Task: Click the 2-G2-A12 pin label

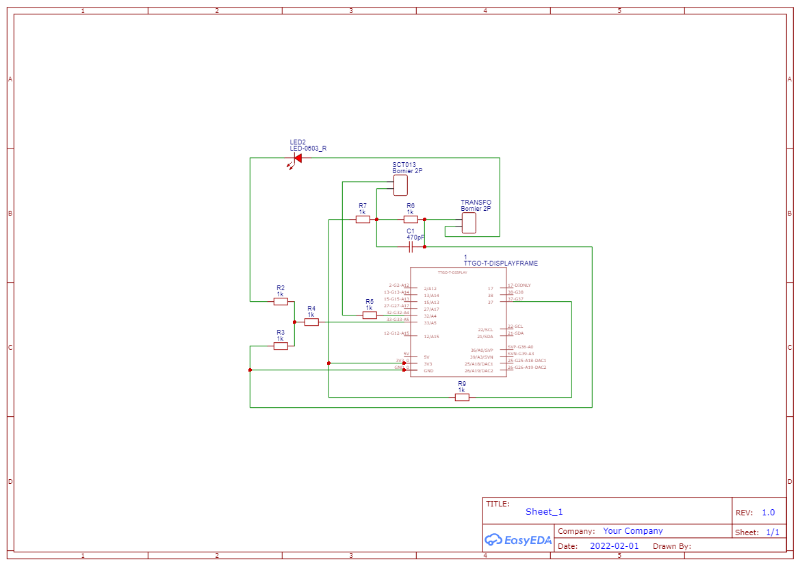Action: tap(398, 285)
